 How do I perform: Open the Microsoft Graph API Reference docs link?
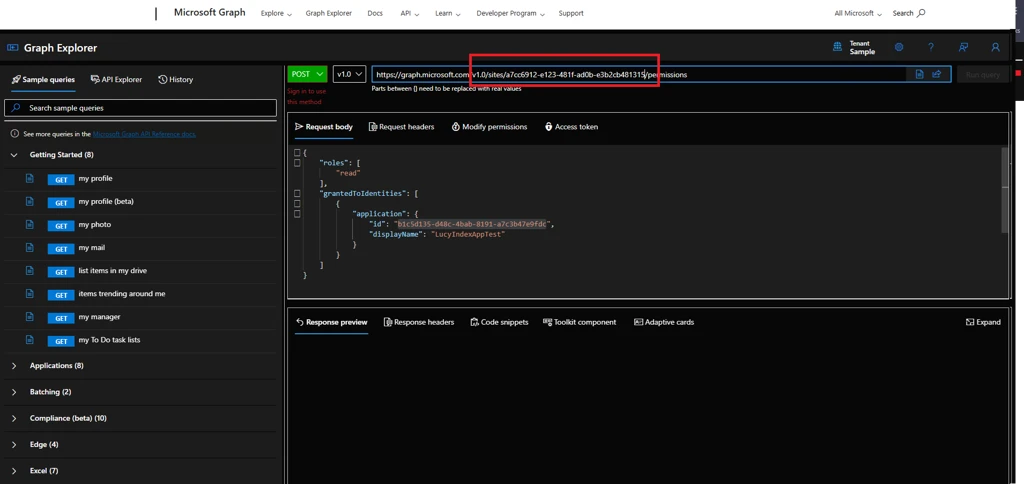(x=144, y=134)
